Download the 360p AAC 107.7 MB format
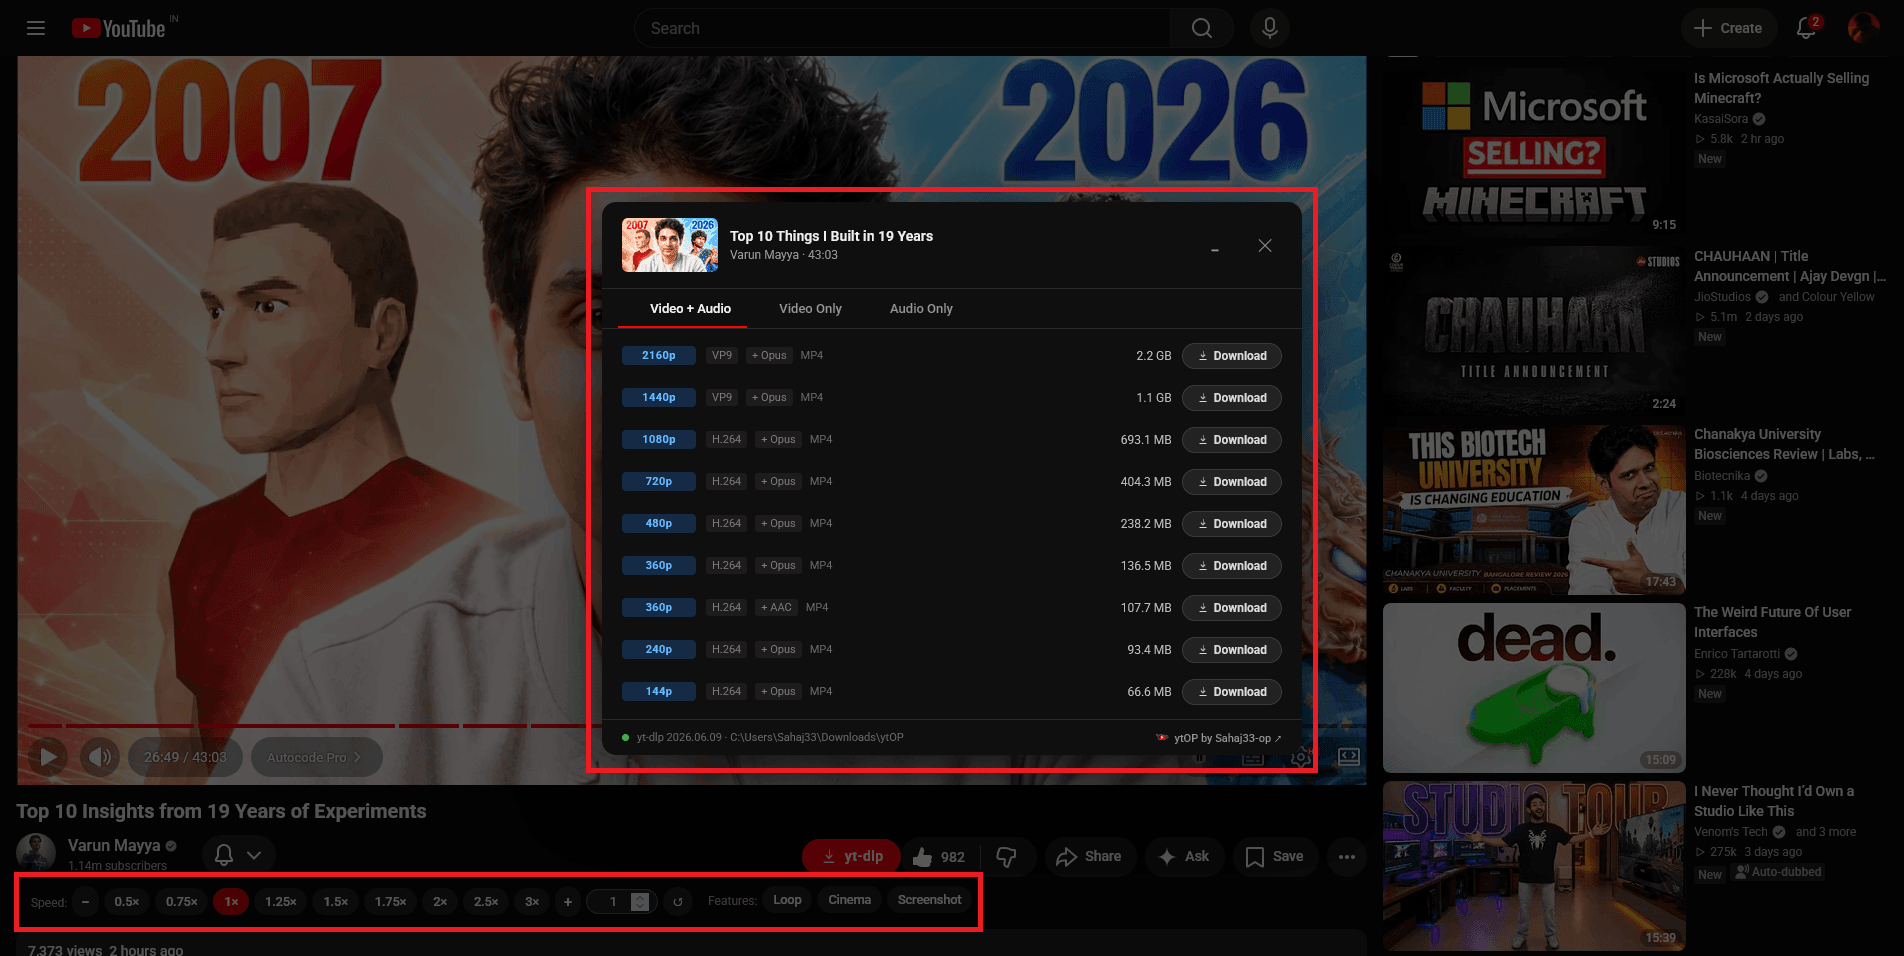This screenshot has height=956, width=1904. [x=1232, y=608]
